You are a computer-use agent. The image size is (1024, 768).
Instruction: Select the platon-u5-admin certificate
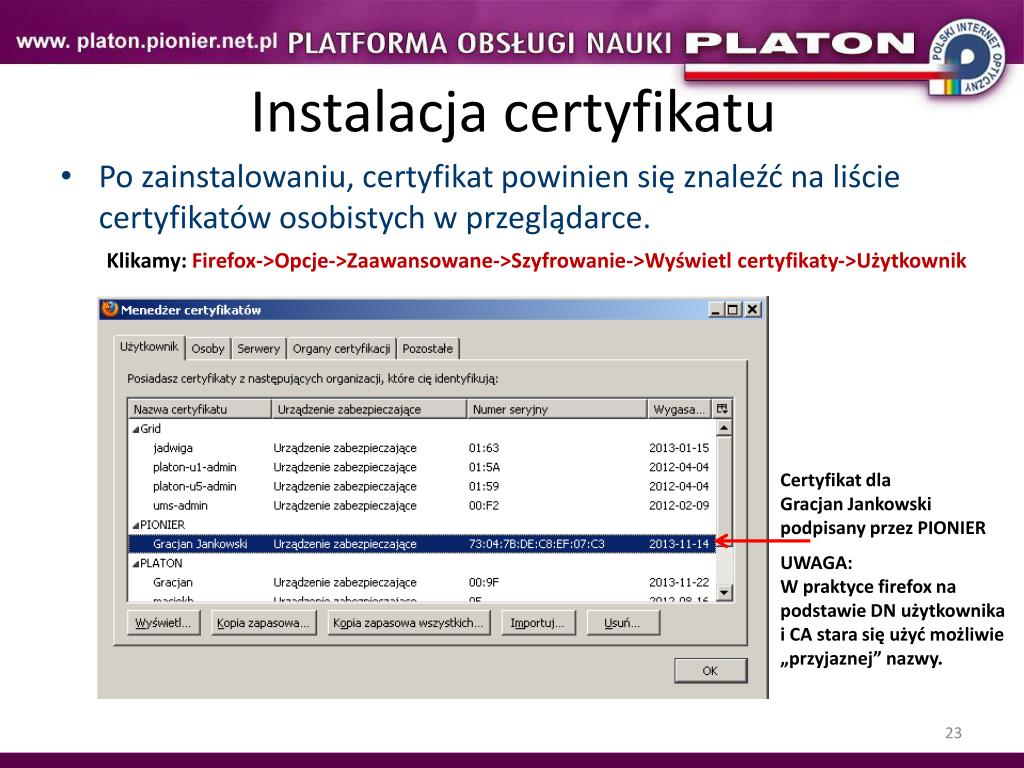(x=422, y=487)
